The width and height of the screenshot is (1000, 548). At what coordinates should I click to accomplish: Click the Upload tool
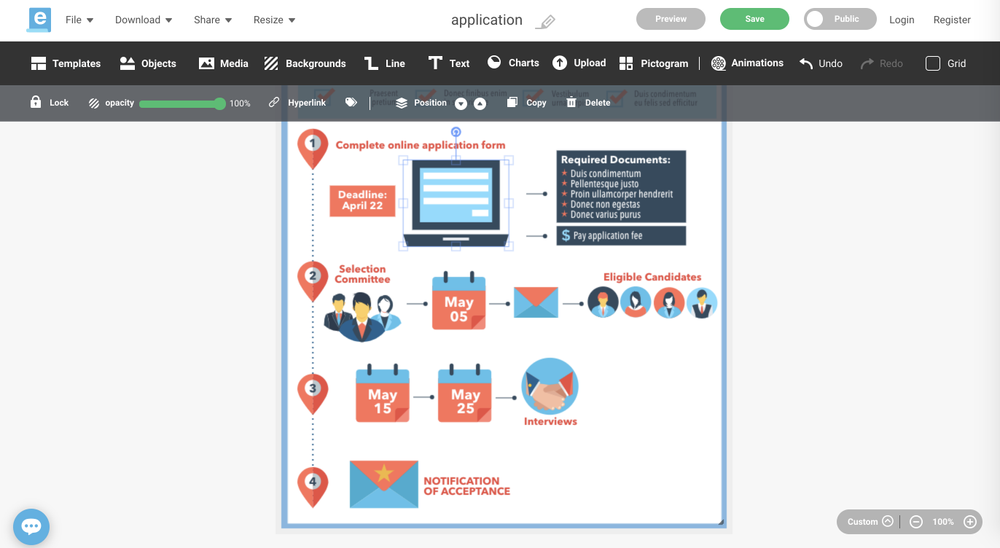click(579, 63)
